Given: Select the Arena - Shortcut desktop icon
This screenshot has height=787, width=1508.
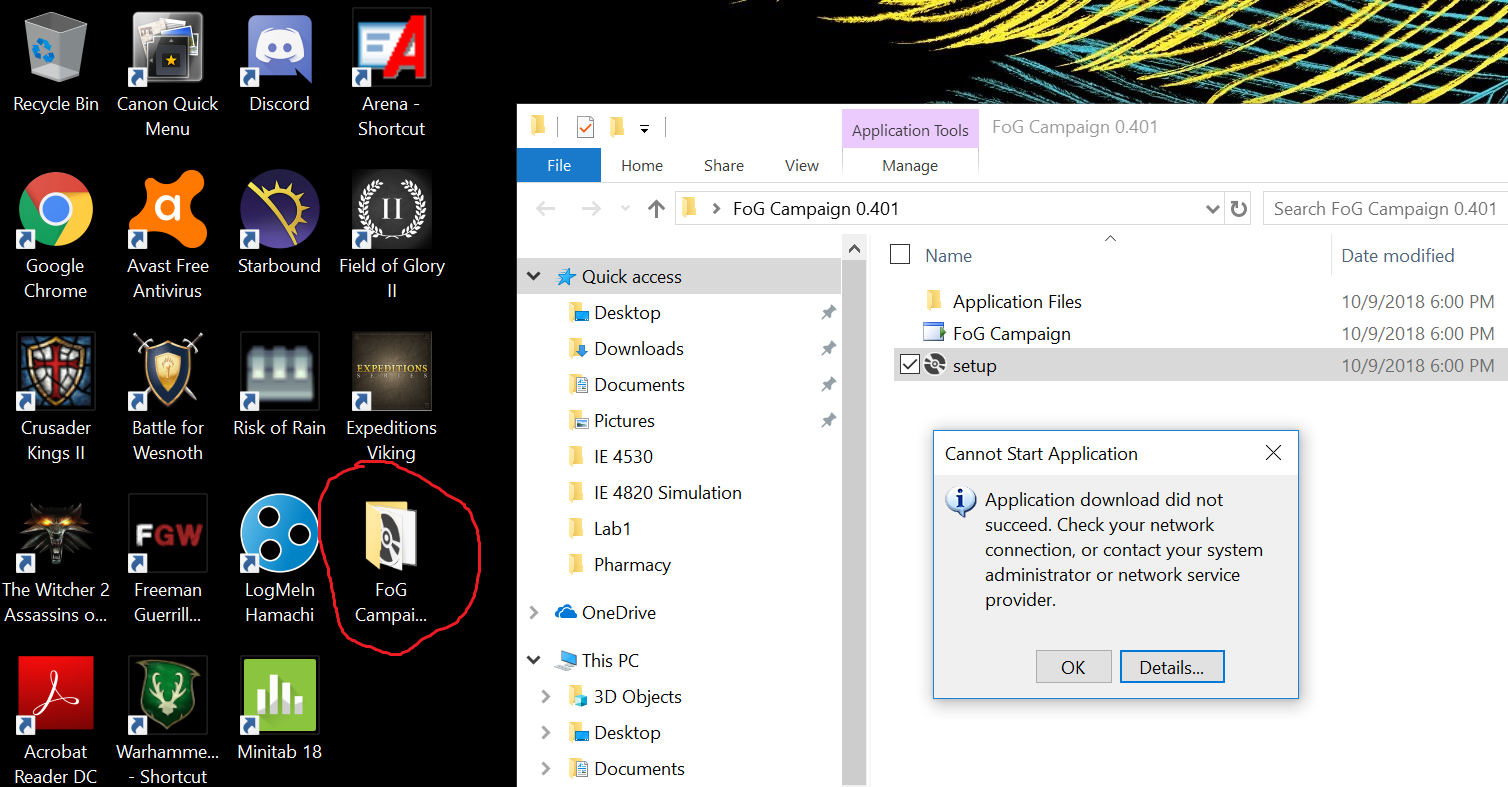Looking at the screenshot, I should tap(392, 74).
